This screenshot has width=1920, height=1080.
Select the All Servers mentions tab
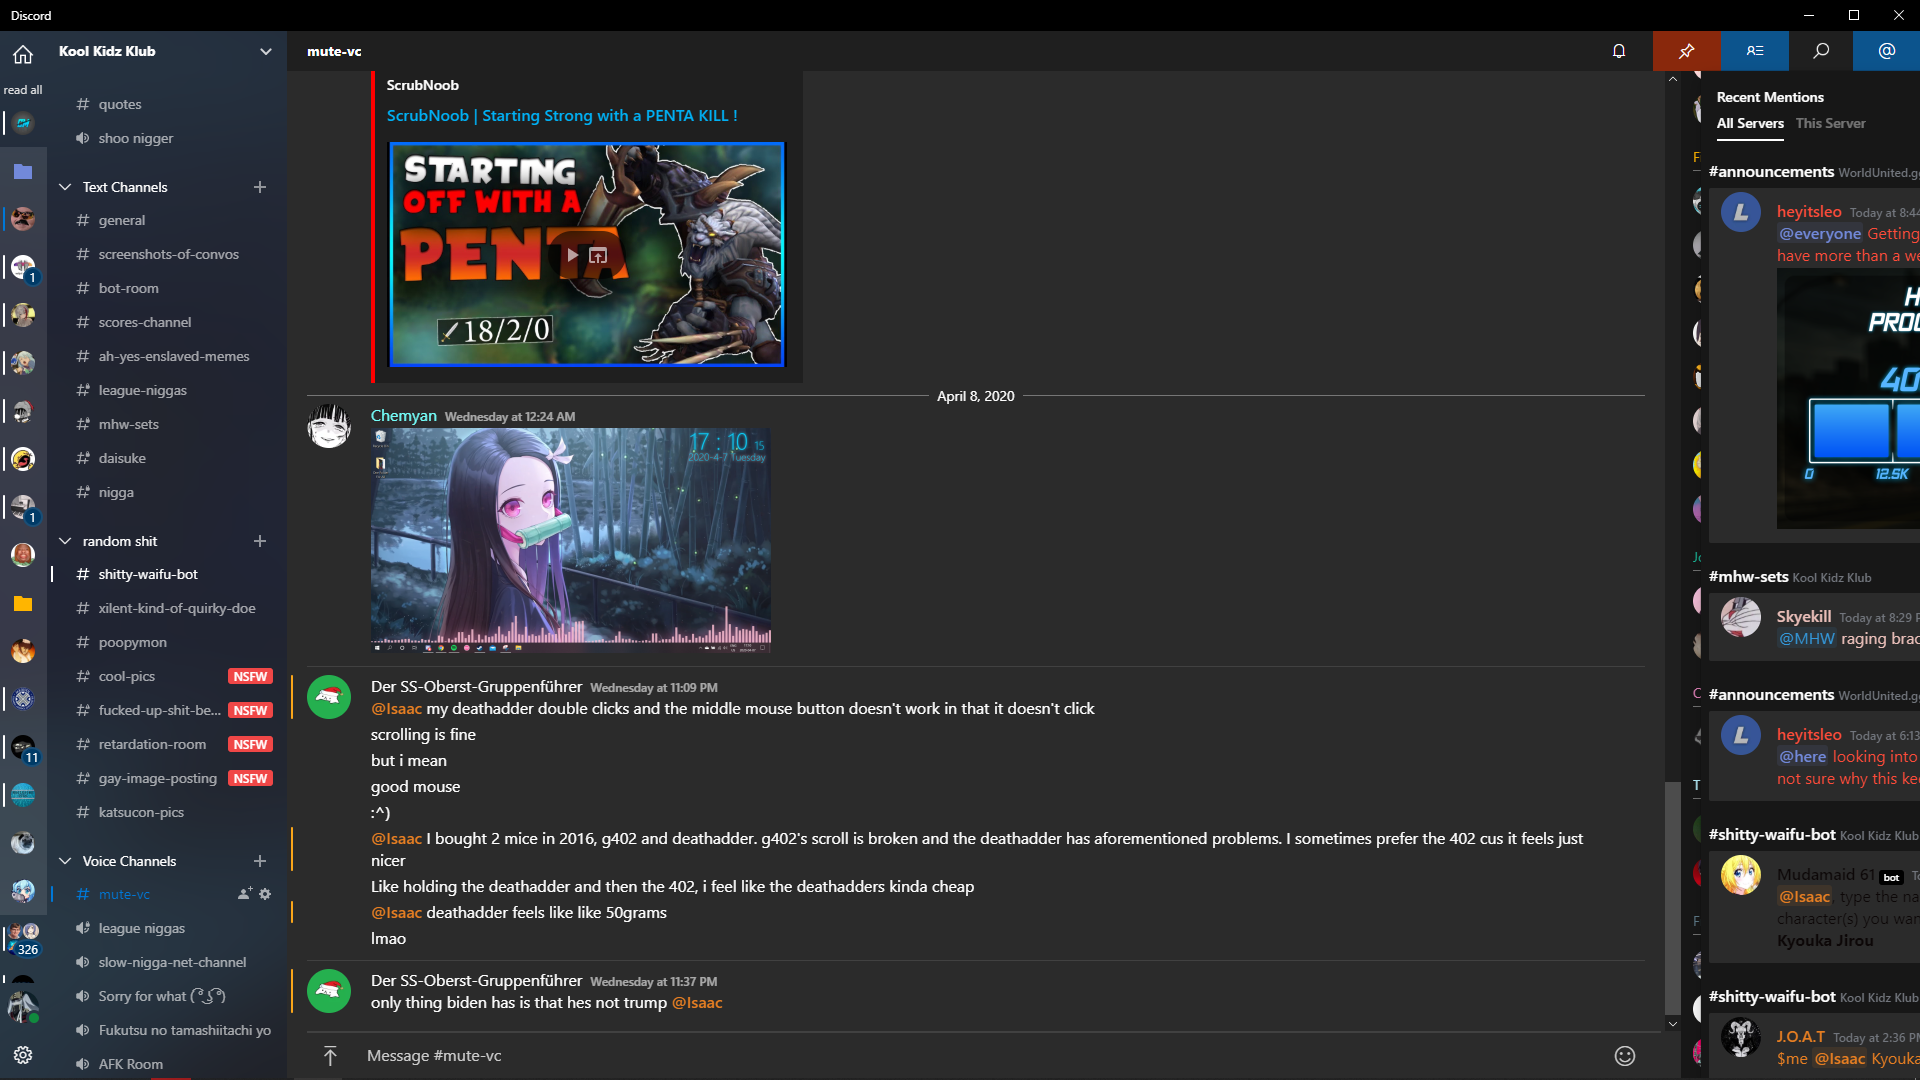(x=1750, y=123)
